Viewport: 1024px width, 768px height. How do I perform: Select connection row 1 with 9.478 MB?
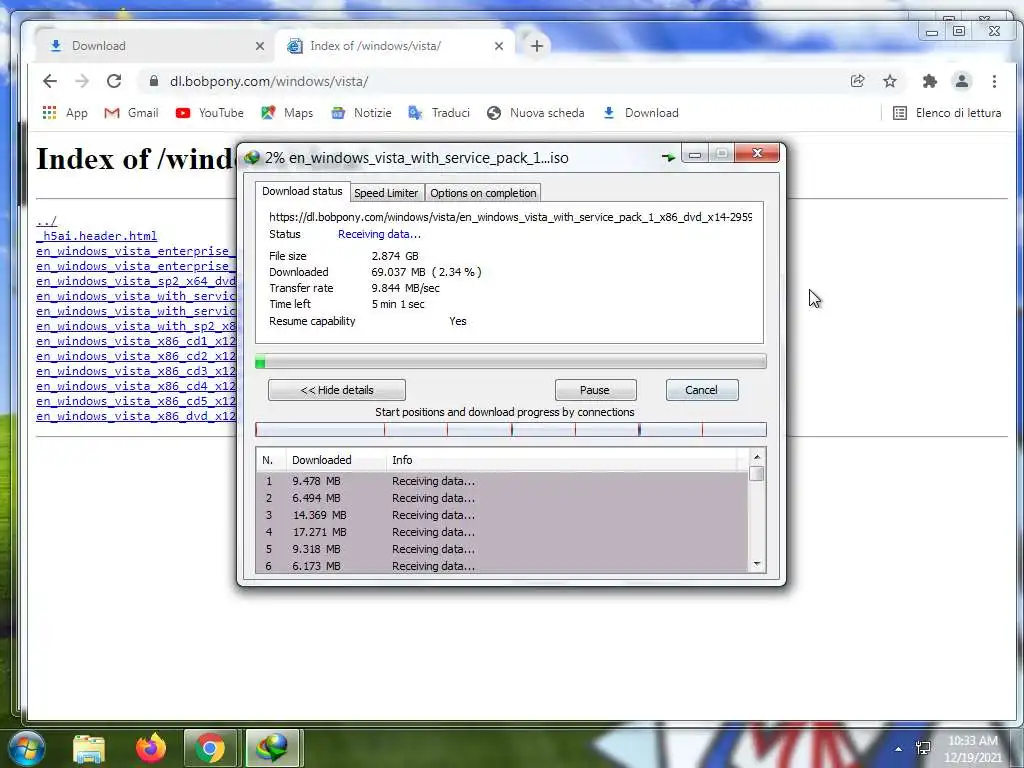pos(502,481)
